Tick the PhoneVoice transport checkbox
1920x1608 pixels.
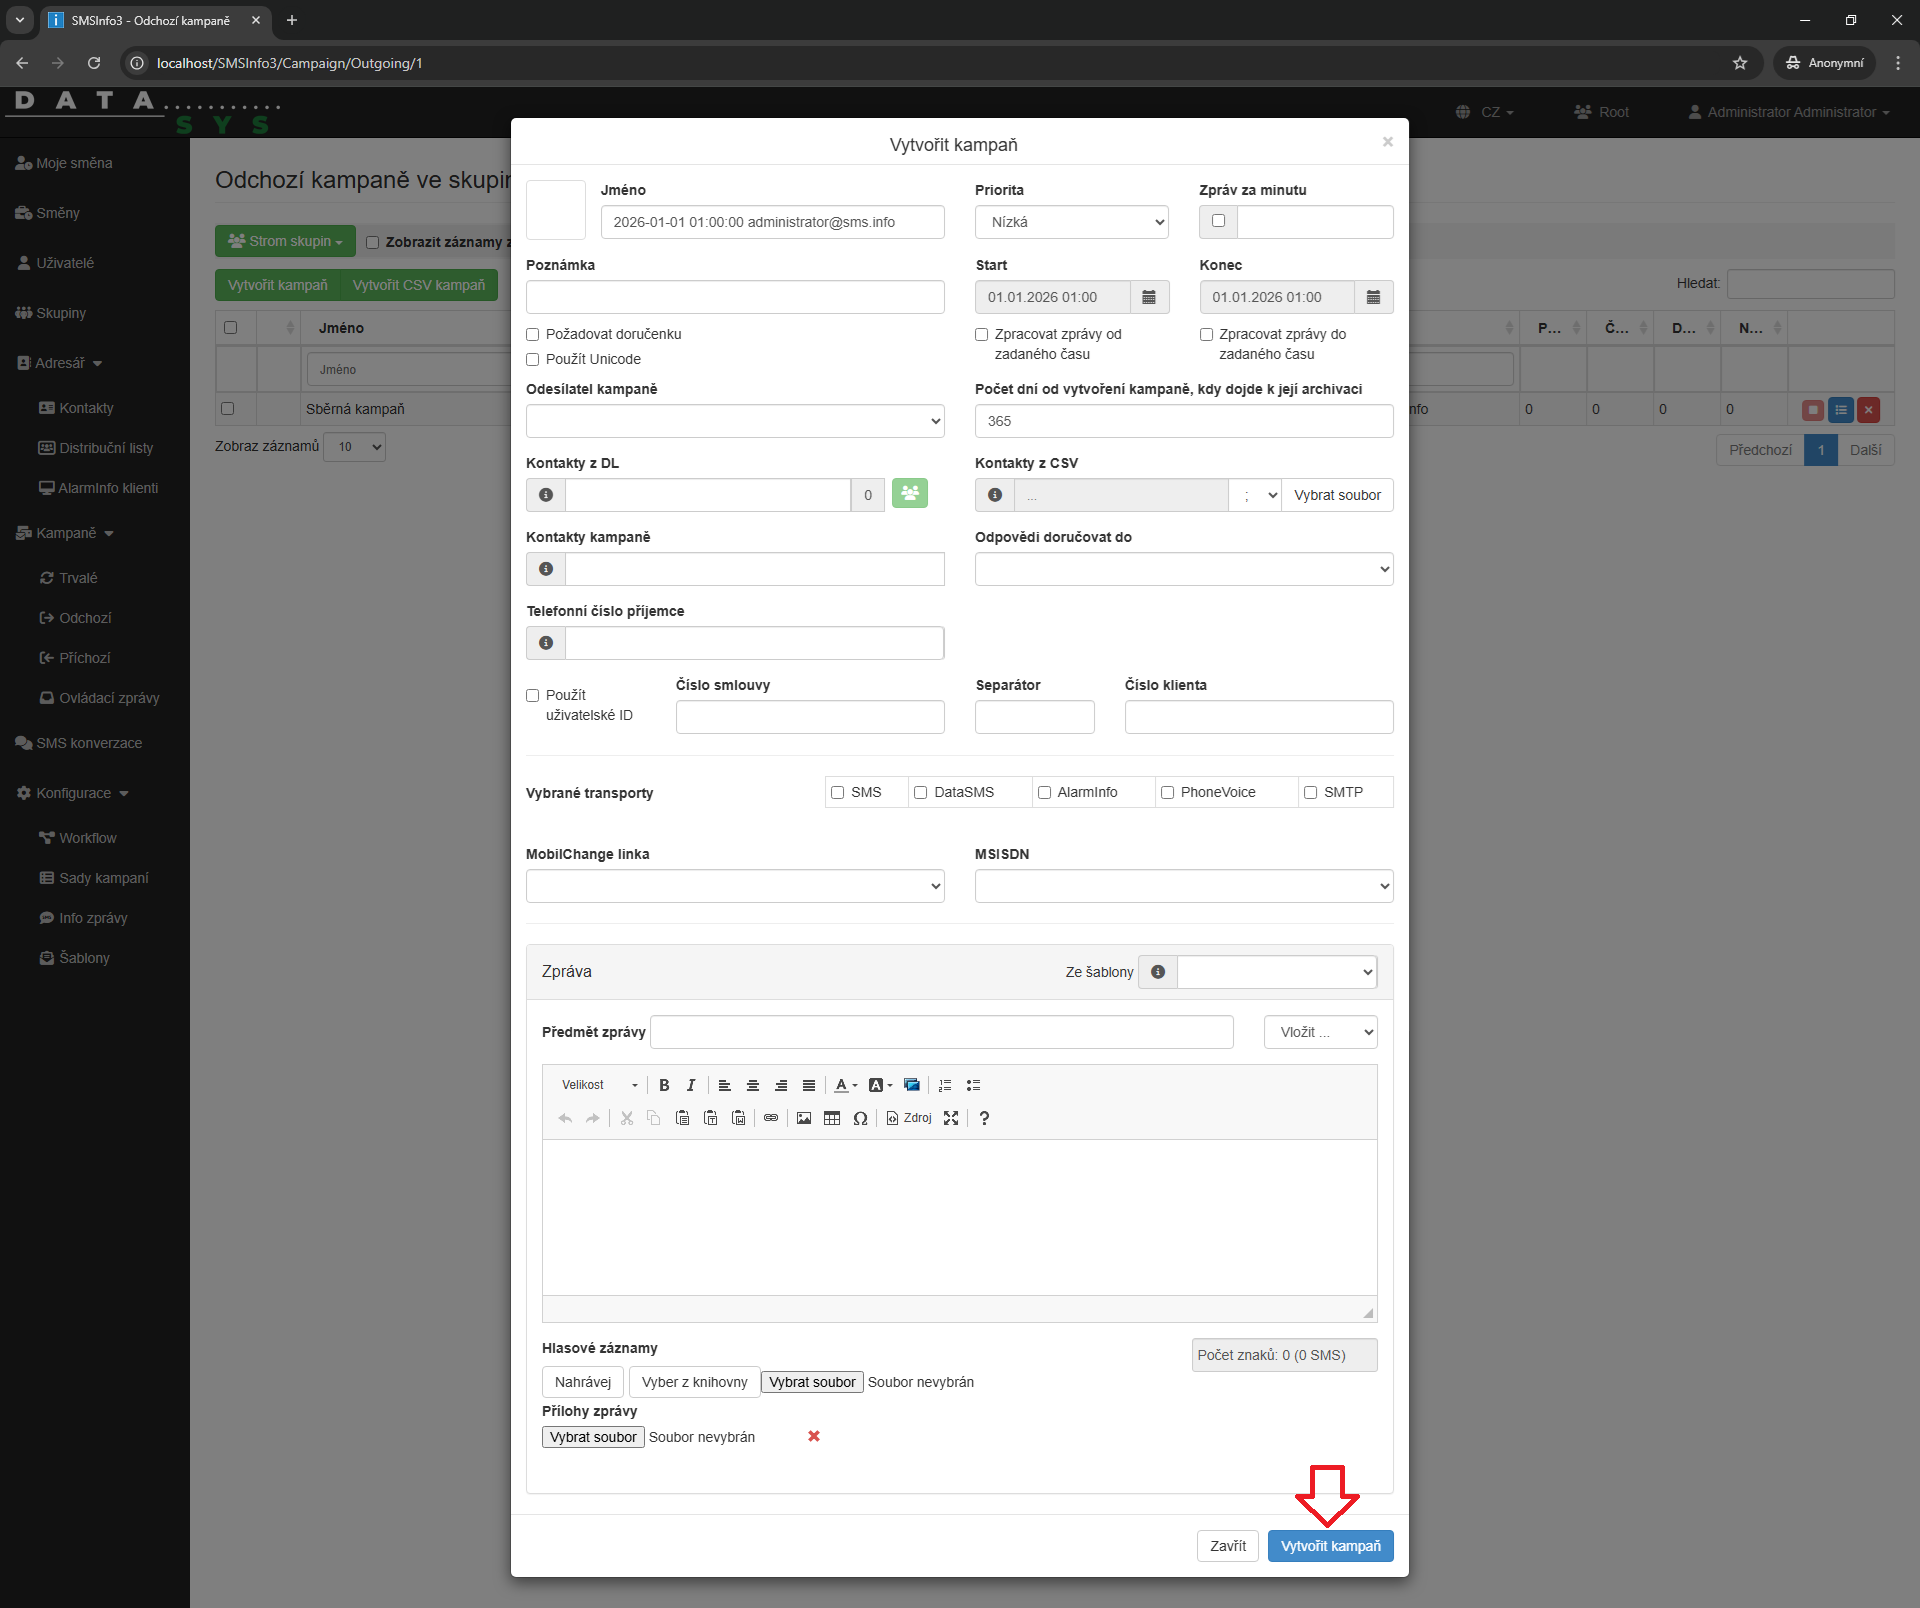1167,792
